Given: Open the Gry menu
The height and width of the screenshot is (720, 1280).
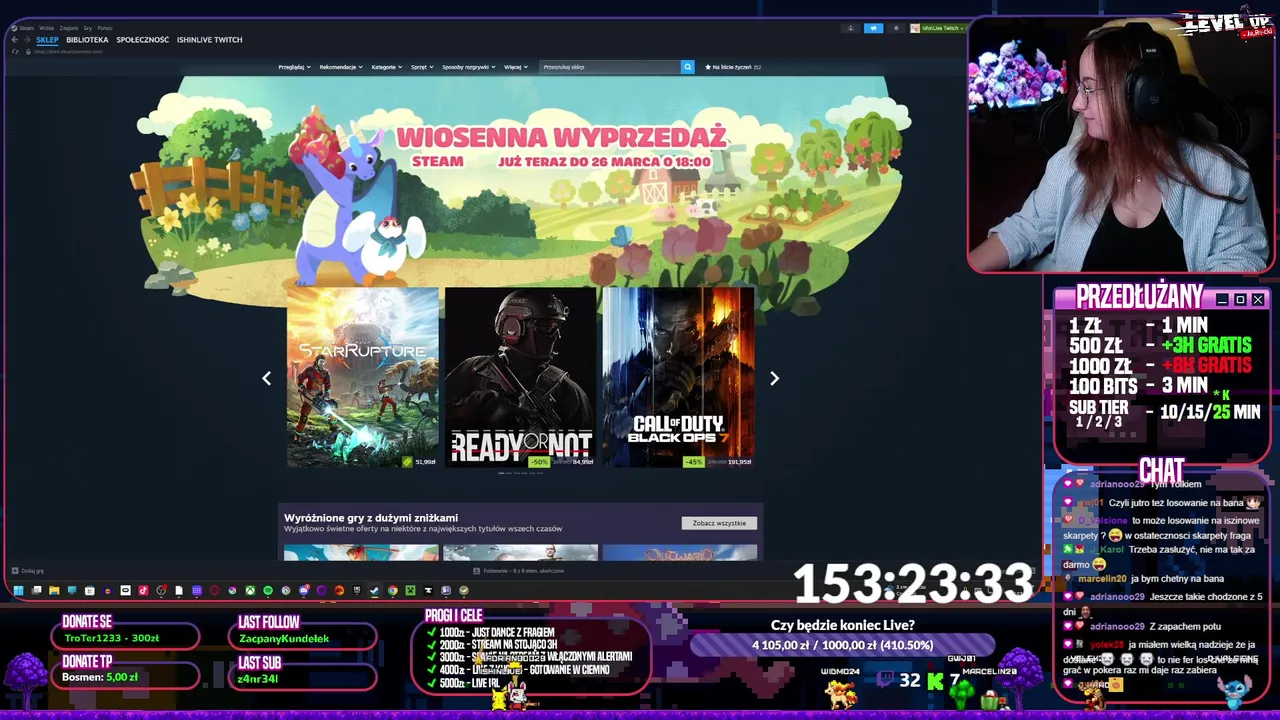Looking at the screenshot, I should click(88, 28).
